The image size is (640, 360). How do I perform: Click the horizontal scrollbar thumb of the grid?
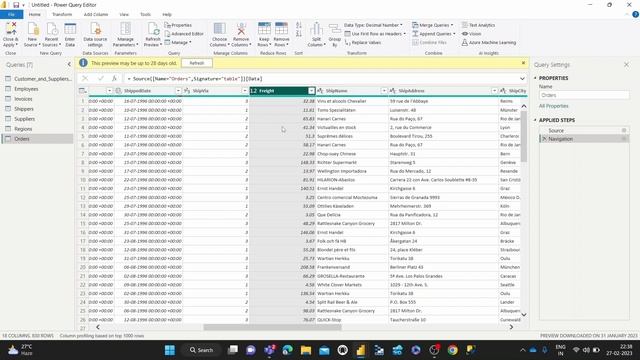click(272, 327)
